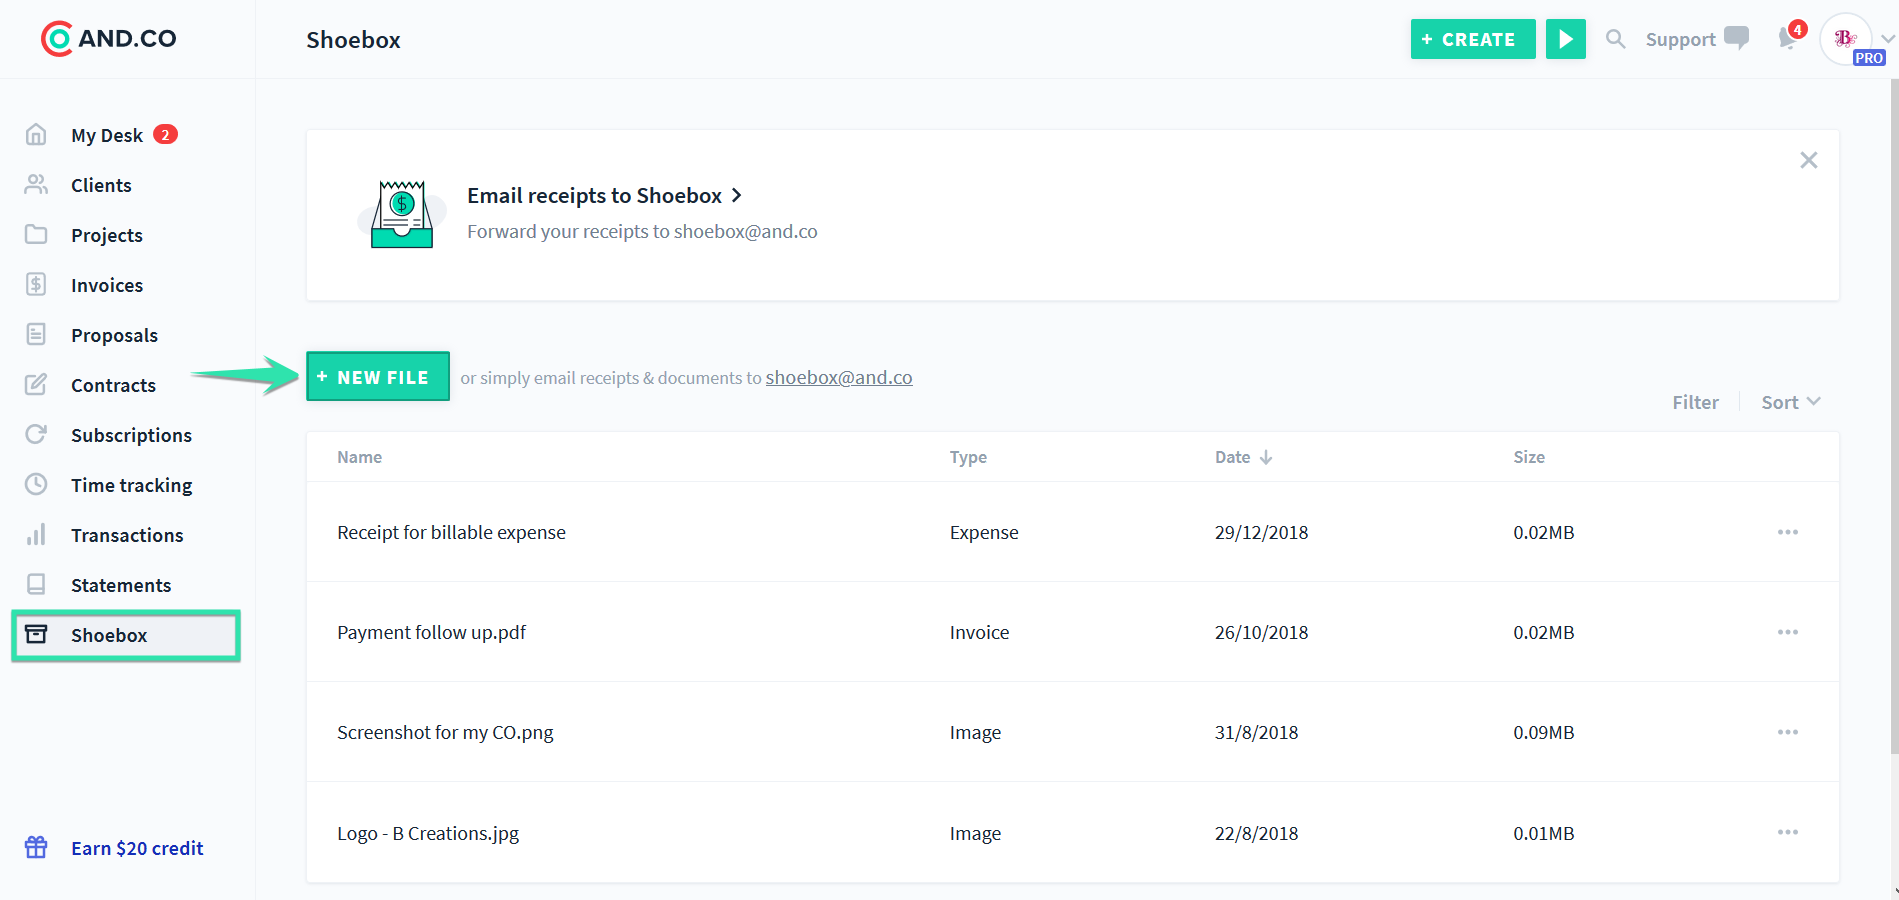Click the Support chat bubble icon
The height and width of the screenshot is (900, 1899).
[x=1737, y=38]
